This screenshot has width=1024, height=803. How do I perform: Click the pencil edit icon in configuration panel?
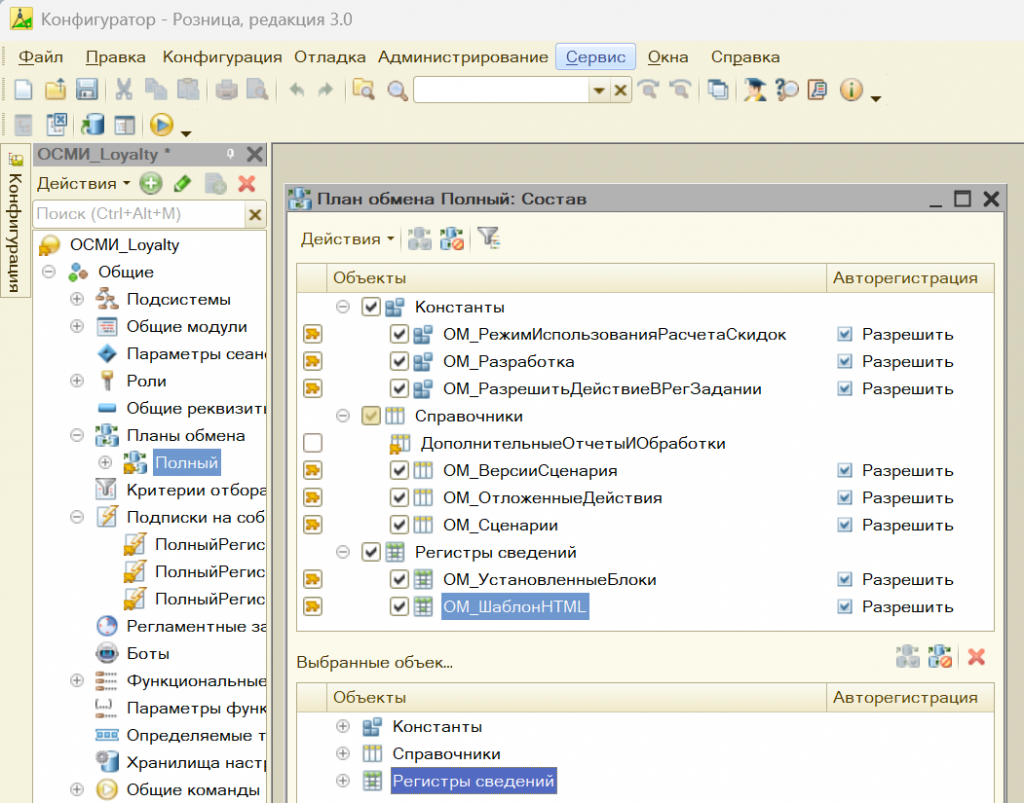(182, 184)
